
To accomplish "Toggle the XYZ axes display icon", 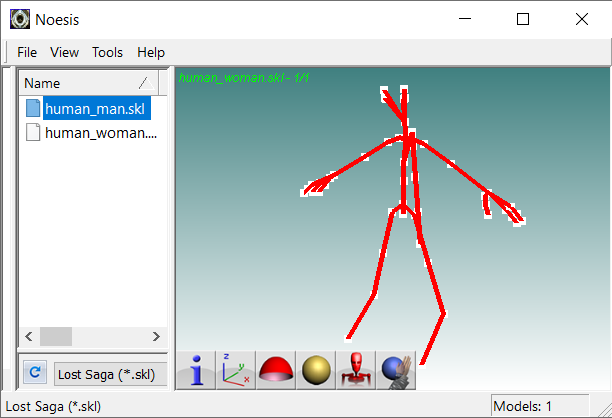I will [x=236, y=371].
